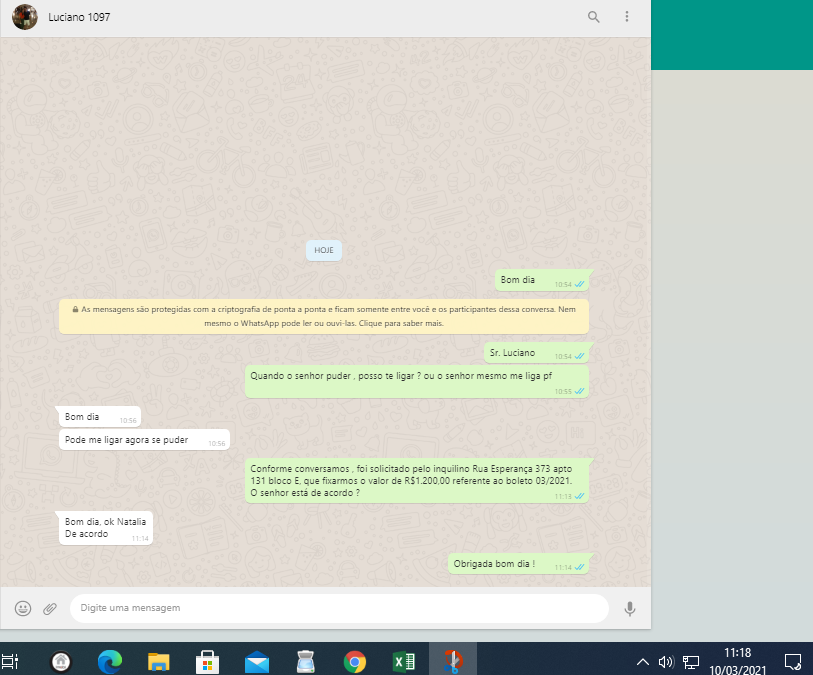Start recording a voice message
The height and width of the screenshot is (675, 813).
630,608
